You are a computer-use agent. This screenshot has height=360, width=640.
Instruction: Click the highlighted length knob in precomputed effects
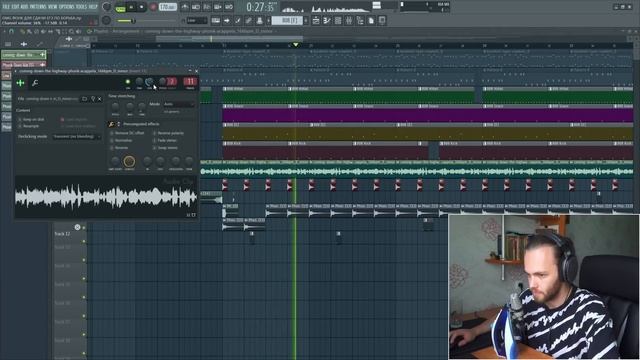coord(129,161)
